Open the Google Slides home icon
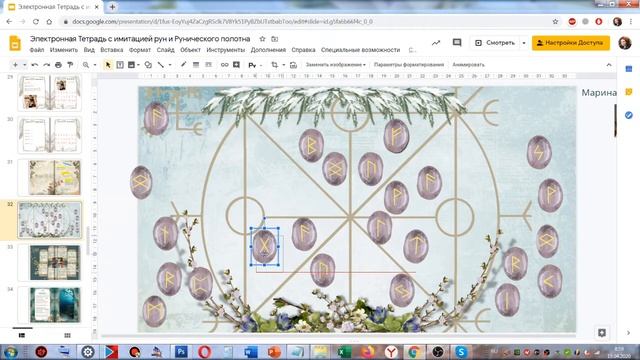The height and width of the screenshot is (360, 640). pyautogui.click(x=15, y=43)
